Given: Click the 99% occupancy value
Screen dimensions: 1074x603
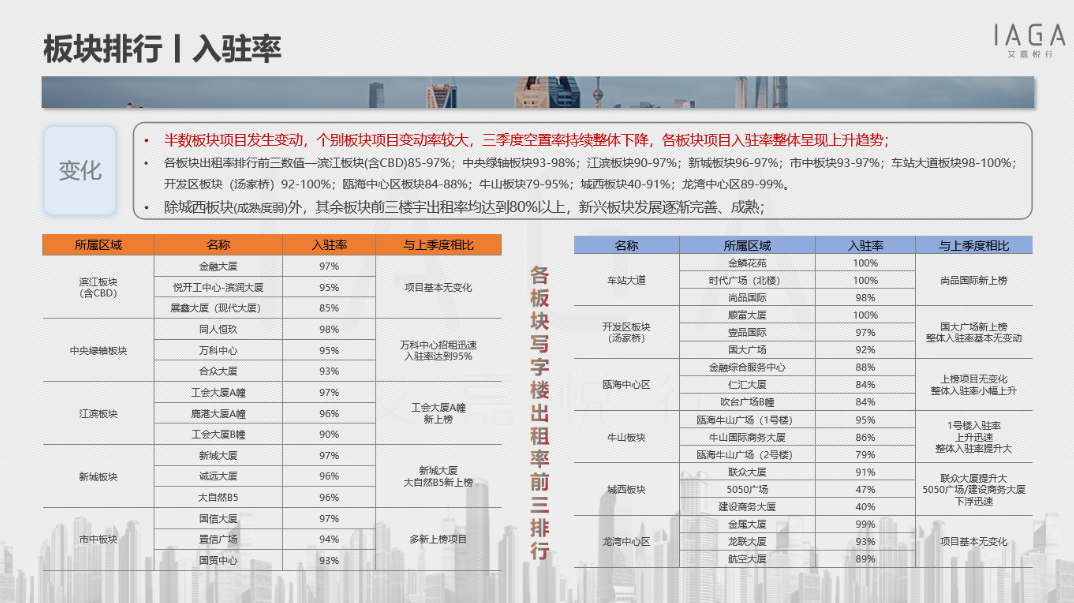Looking at the screenshot, I should point(865,524).
